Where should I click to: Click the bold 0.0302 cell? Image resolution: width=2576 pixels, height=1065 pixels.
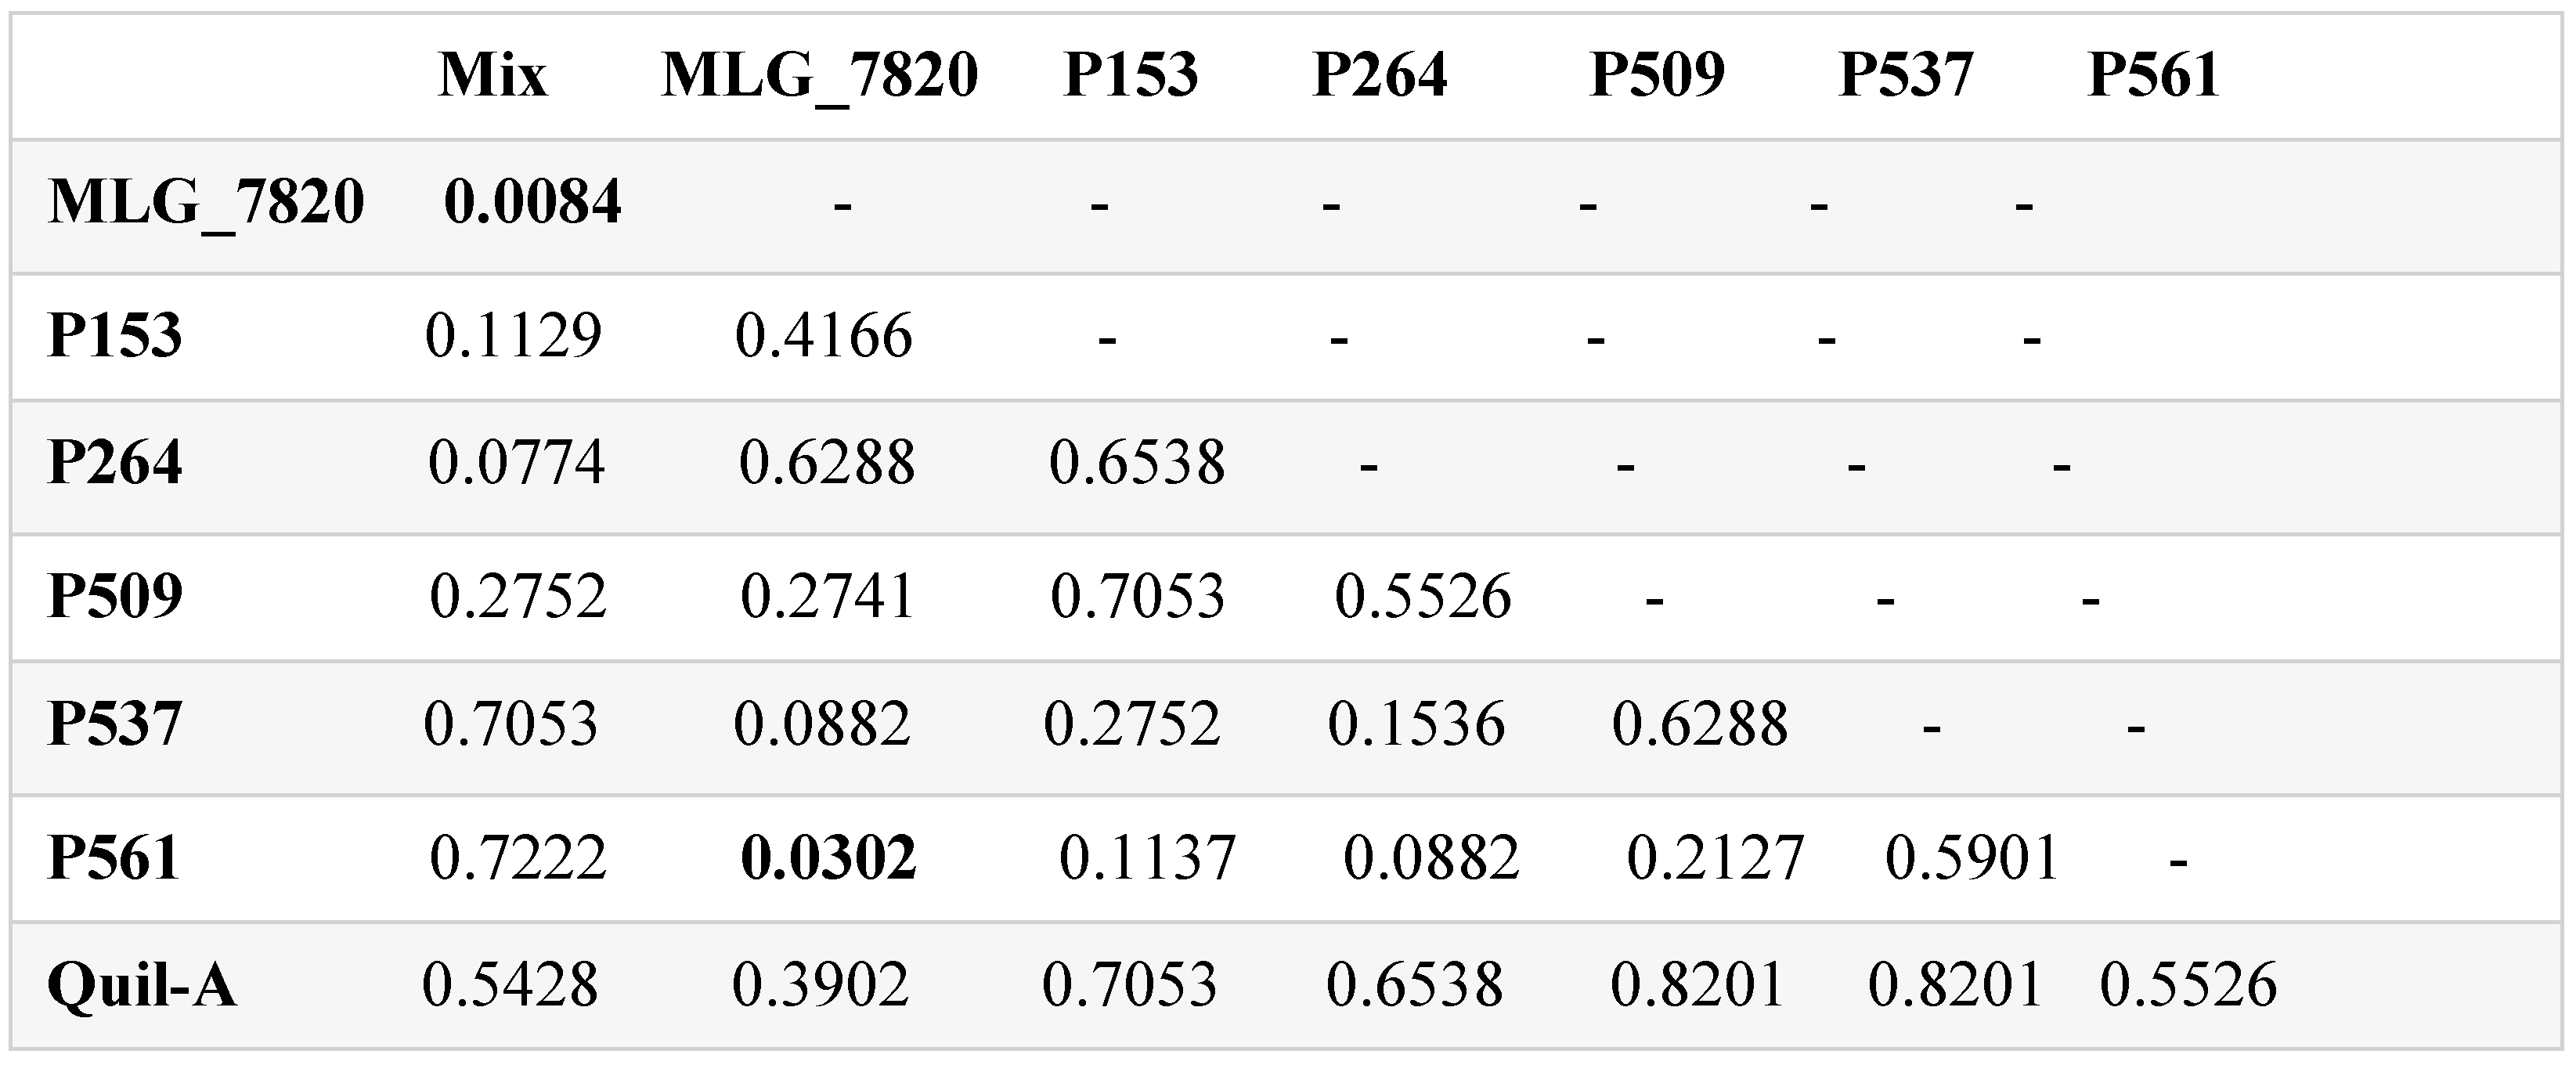coord(828,858)
